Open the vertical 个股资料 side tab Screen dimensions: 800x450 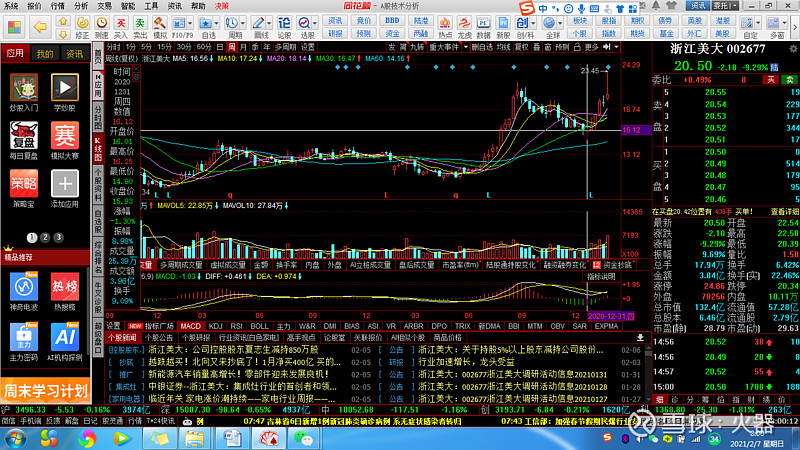click(x=98, y=185)
